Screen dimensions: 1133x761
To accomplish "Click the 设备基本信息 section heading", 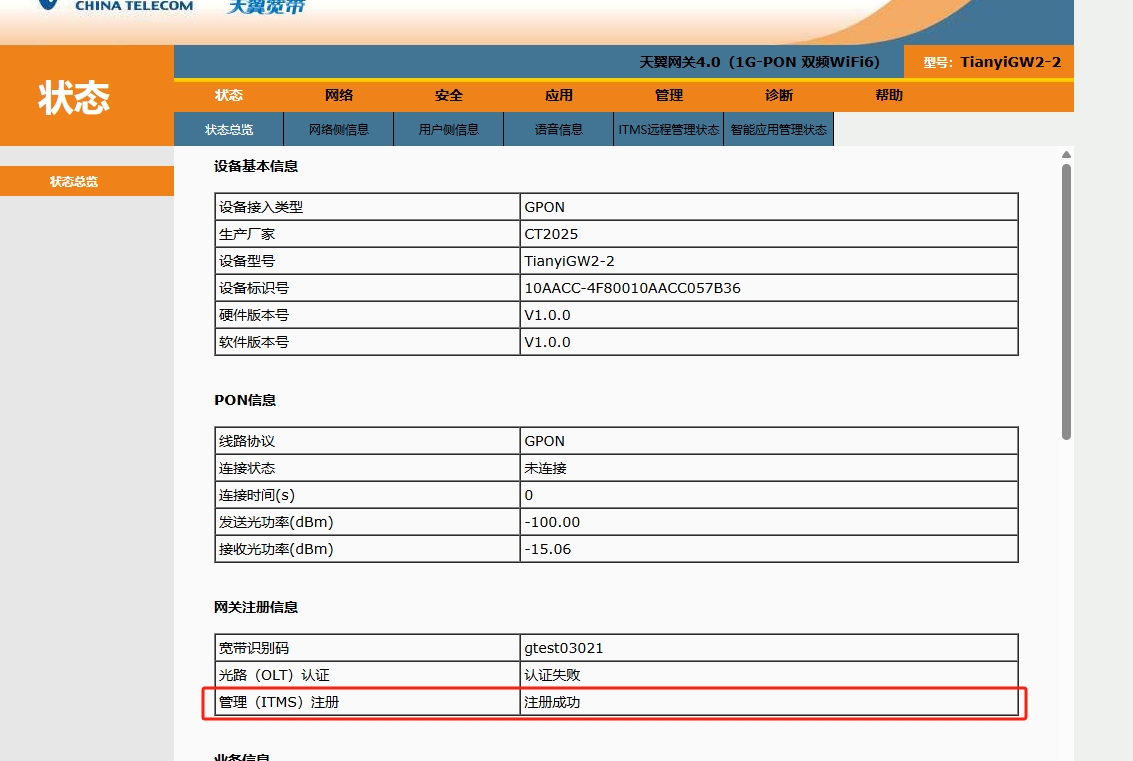I will coord(256,166).
